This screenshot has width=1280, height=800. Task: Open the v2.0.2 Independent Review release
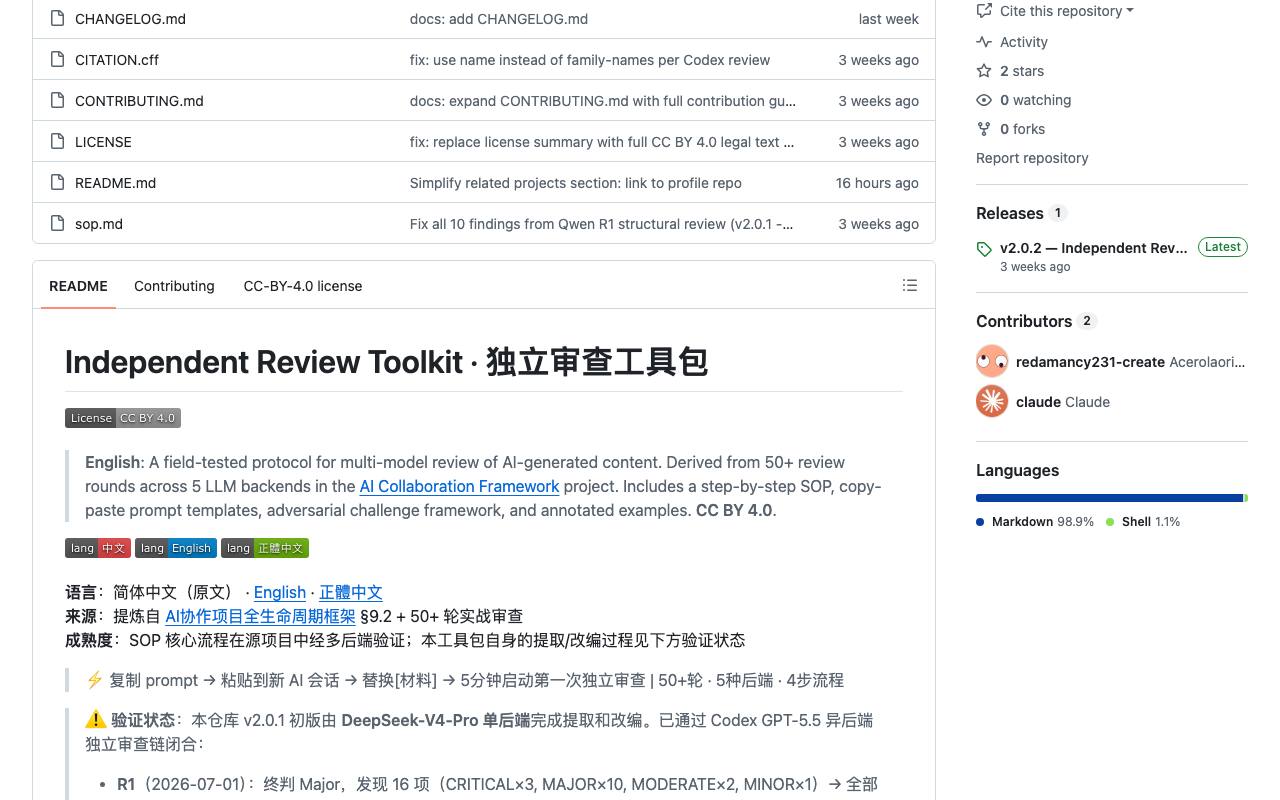click(1094, 248)
